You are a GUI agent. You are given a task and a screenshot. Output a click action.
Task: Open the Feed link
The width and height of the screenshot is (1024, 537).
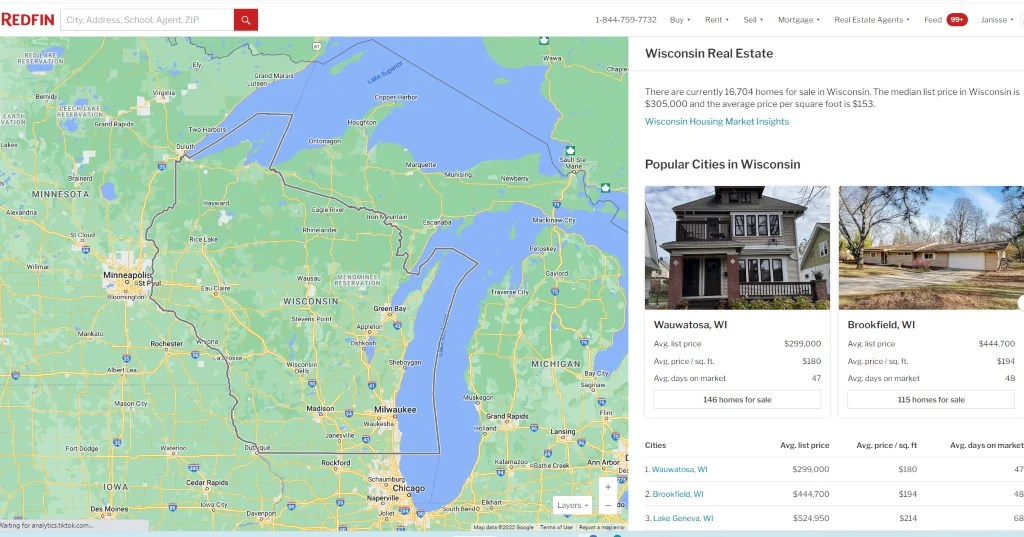[933, 20]
